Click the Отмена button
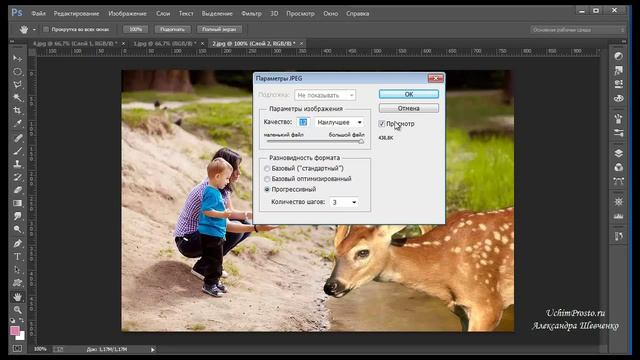Image resolution: width=640 pixels, height=360 pixels. [409, 108]
